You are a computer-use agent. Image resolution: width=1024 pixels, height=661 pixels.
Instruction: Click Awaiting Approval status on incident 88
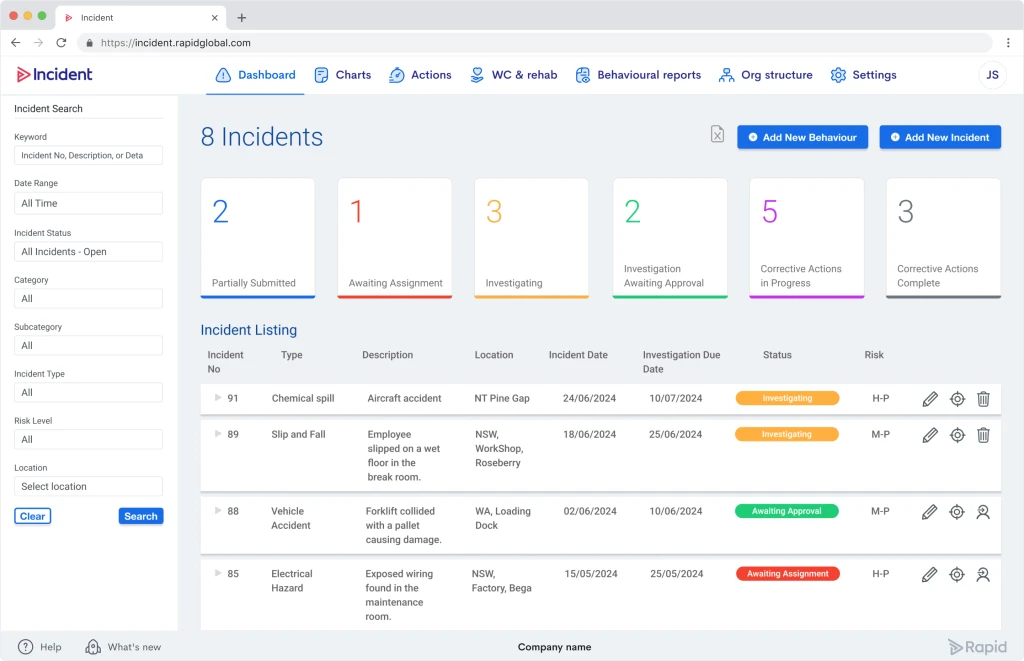click(786, 511)
